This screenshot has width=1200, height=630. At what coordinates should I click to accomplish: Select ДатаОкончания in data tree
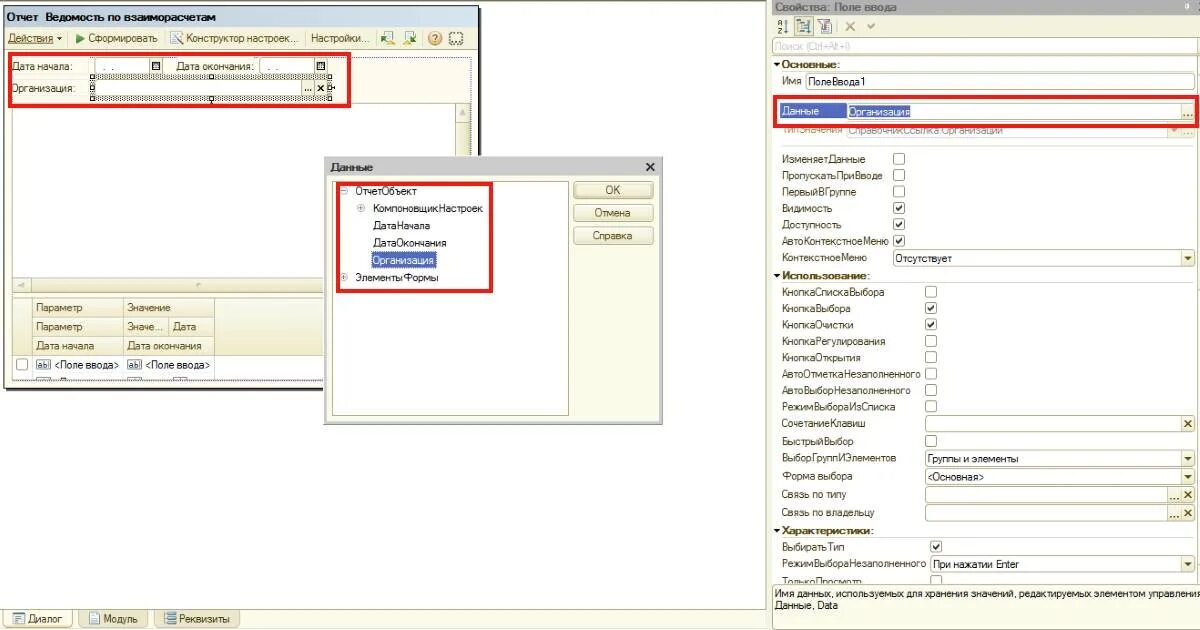coord(410,243)
